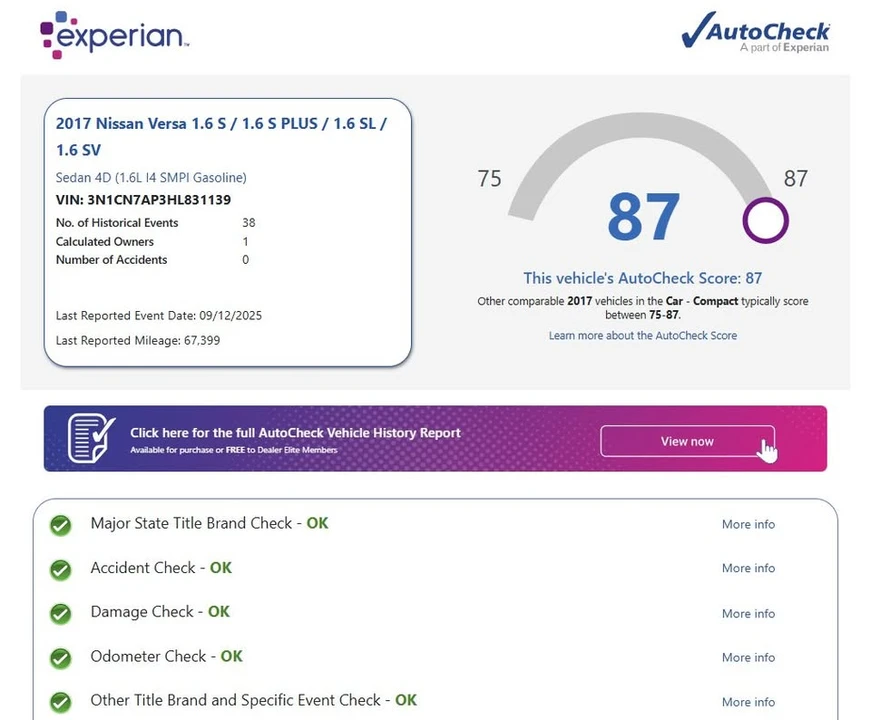The image size is (871, 720).
Task: Click Odometer Check - OK text
Action: click(x=167, y=656)
